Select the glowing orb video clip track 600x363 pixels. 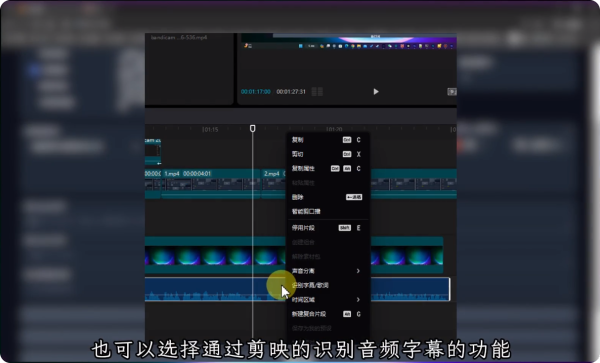(x=215, y=255)
